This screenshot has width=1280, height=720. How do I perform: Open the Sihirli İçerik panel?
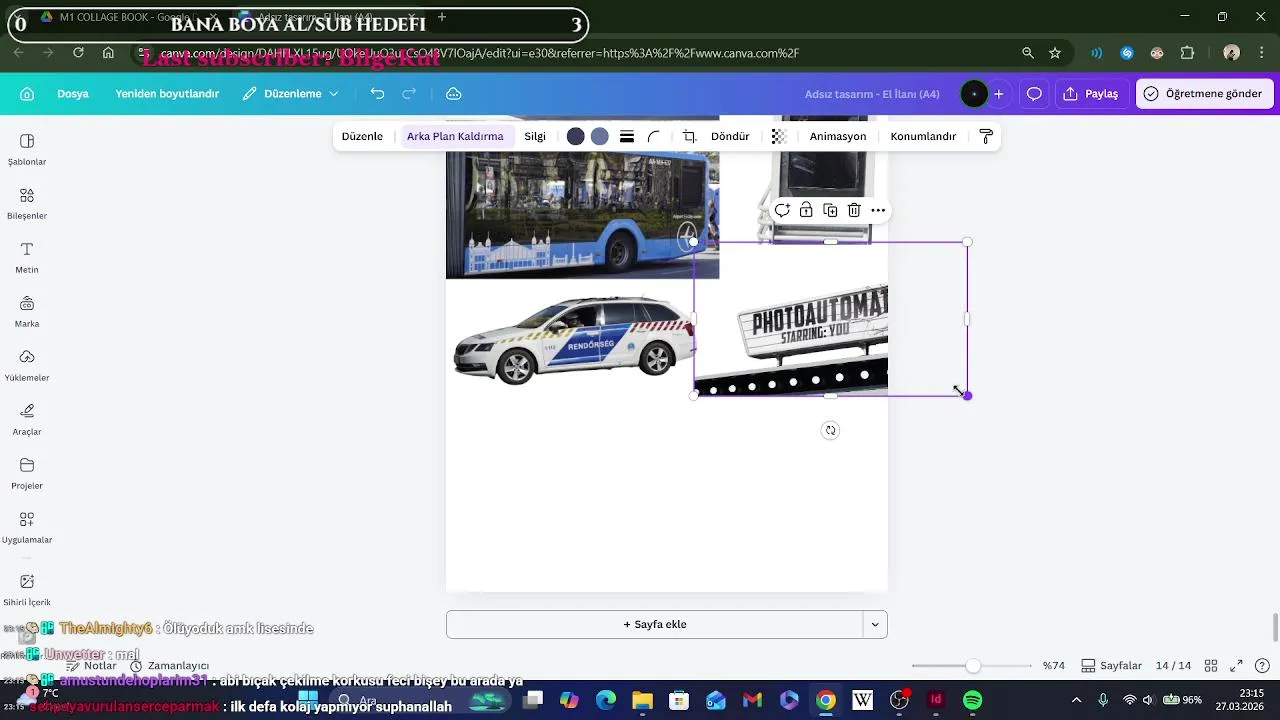(27, 589)
